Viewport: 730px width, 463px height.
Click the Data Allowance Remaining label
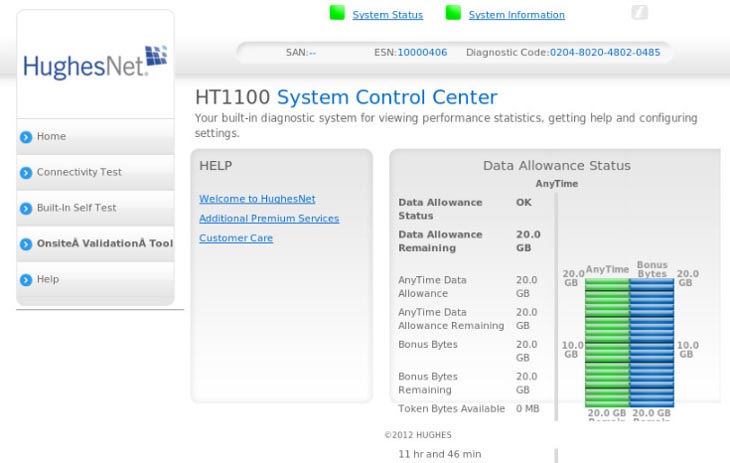pyautogui.click(x=440, y=241)
